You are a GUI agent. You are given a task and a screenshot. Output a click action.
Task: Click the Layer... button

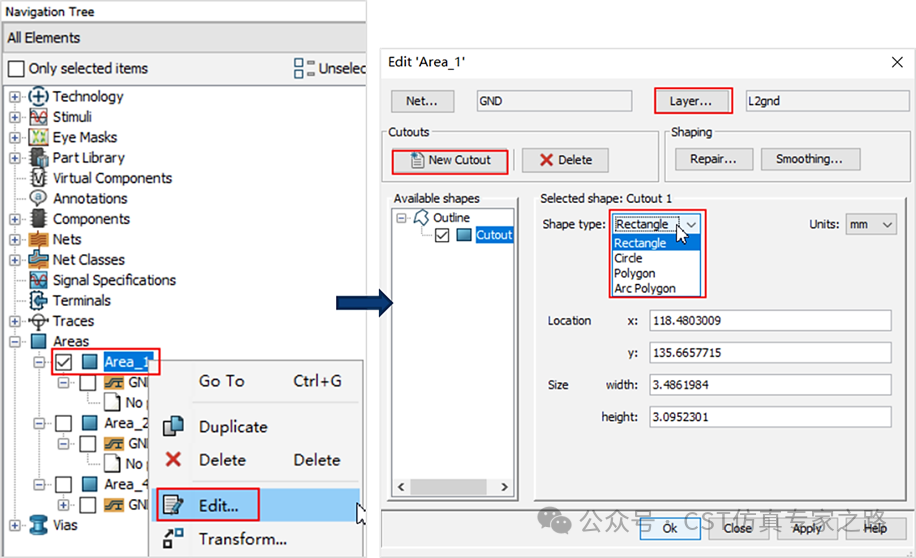(691, 101)
